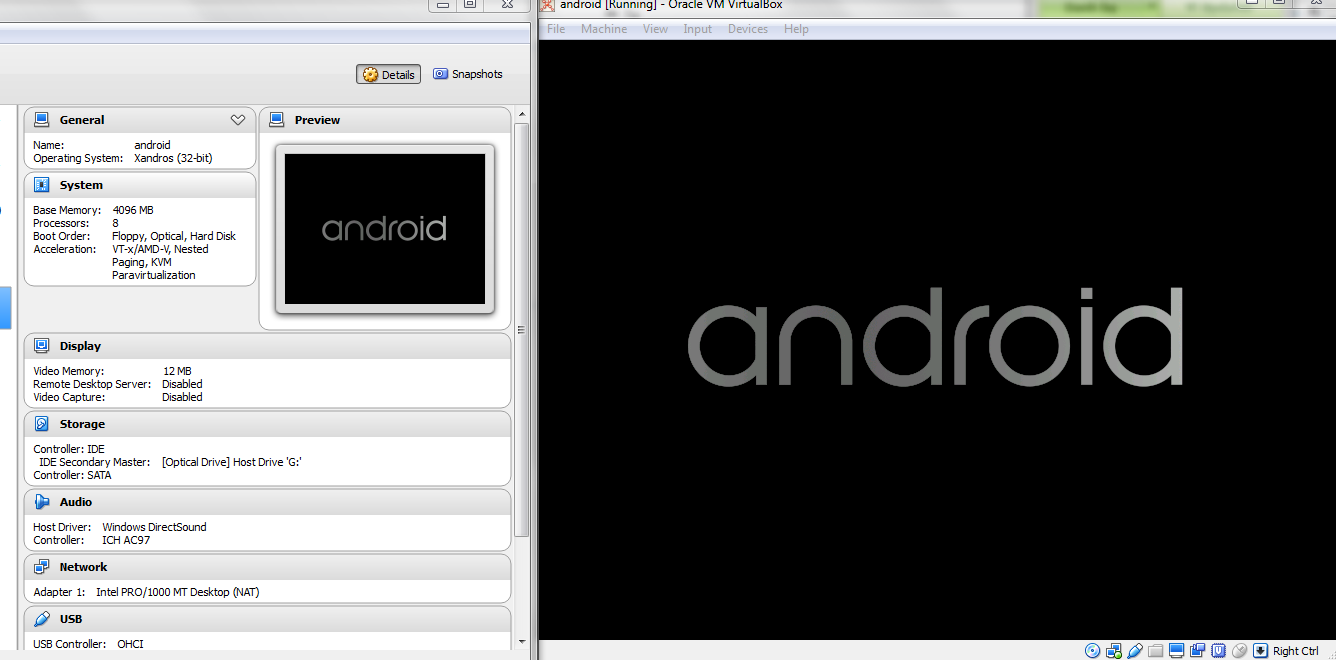Click the Boot Order value text
Screen dimensions: 1336x660
coord(174,236)
